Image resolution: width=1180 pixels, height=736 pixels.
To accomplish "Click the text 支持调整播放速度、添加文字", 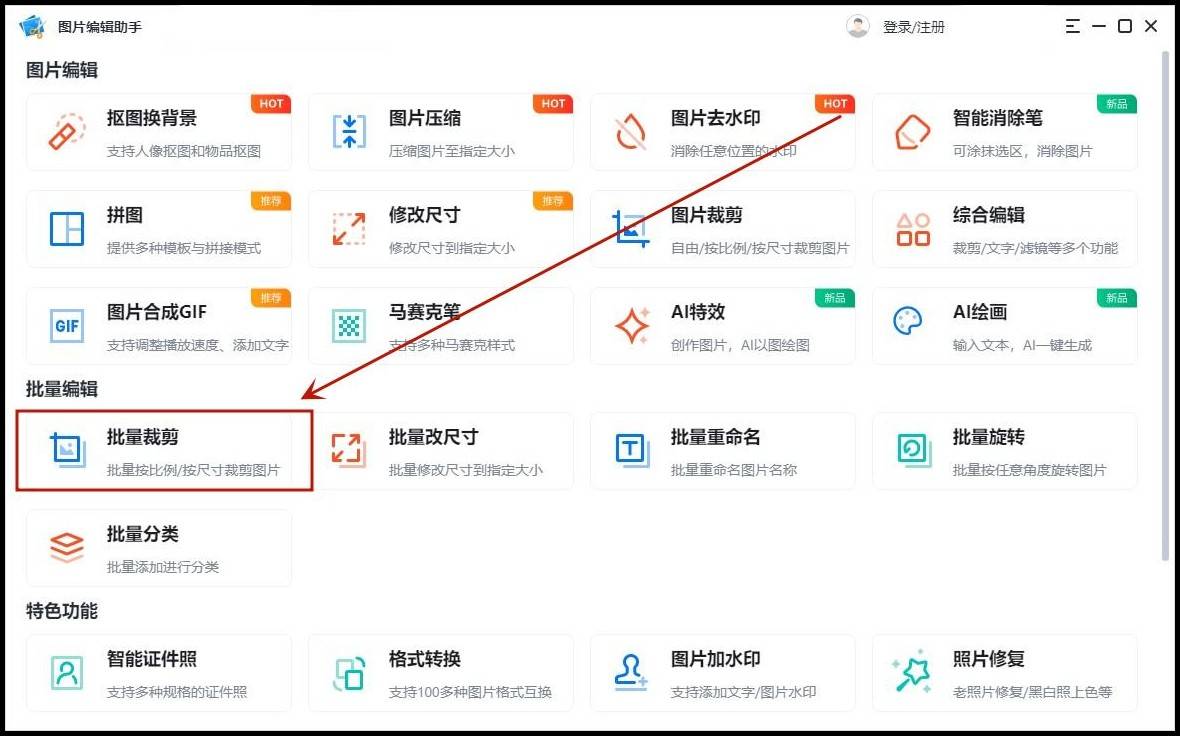I will (x=198, y=345).
